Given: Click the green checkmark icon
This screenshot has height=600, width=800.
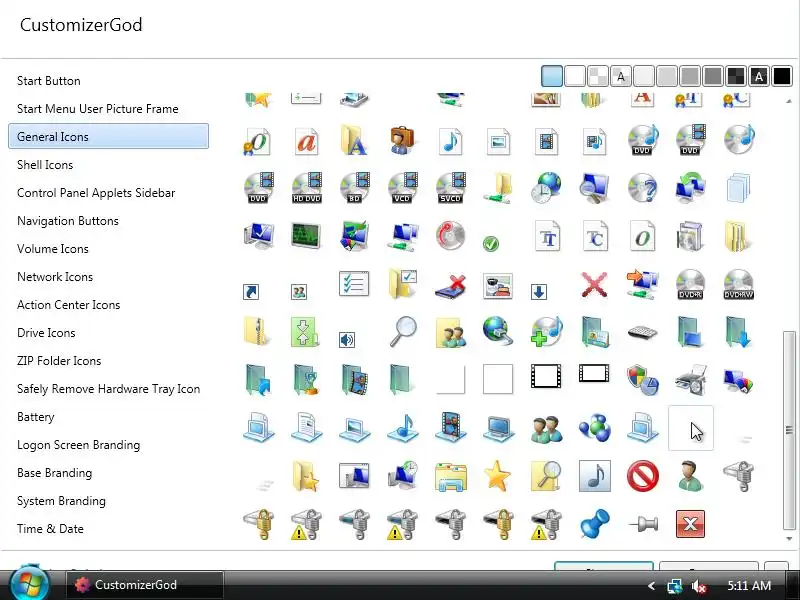Looking at the screenshot, I should pos(491,244).
